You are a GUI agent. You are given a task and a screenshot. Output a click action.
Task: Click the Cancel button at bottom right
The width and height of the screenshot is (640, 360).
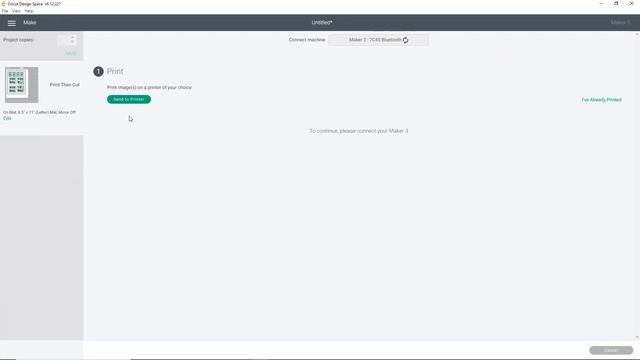point(611,350)
